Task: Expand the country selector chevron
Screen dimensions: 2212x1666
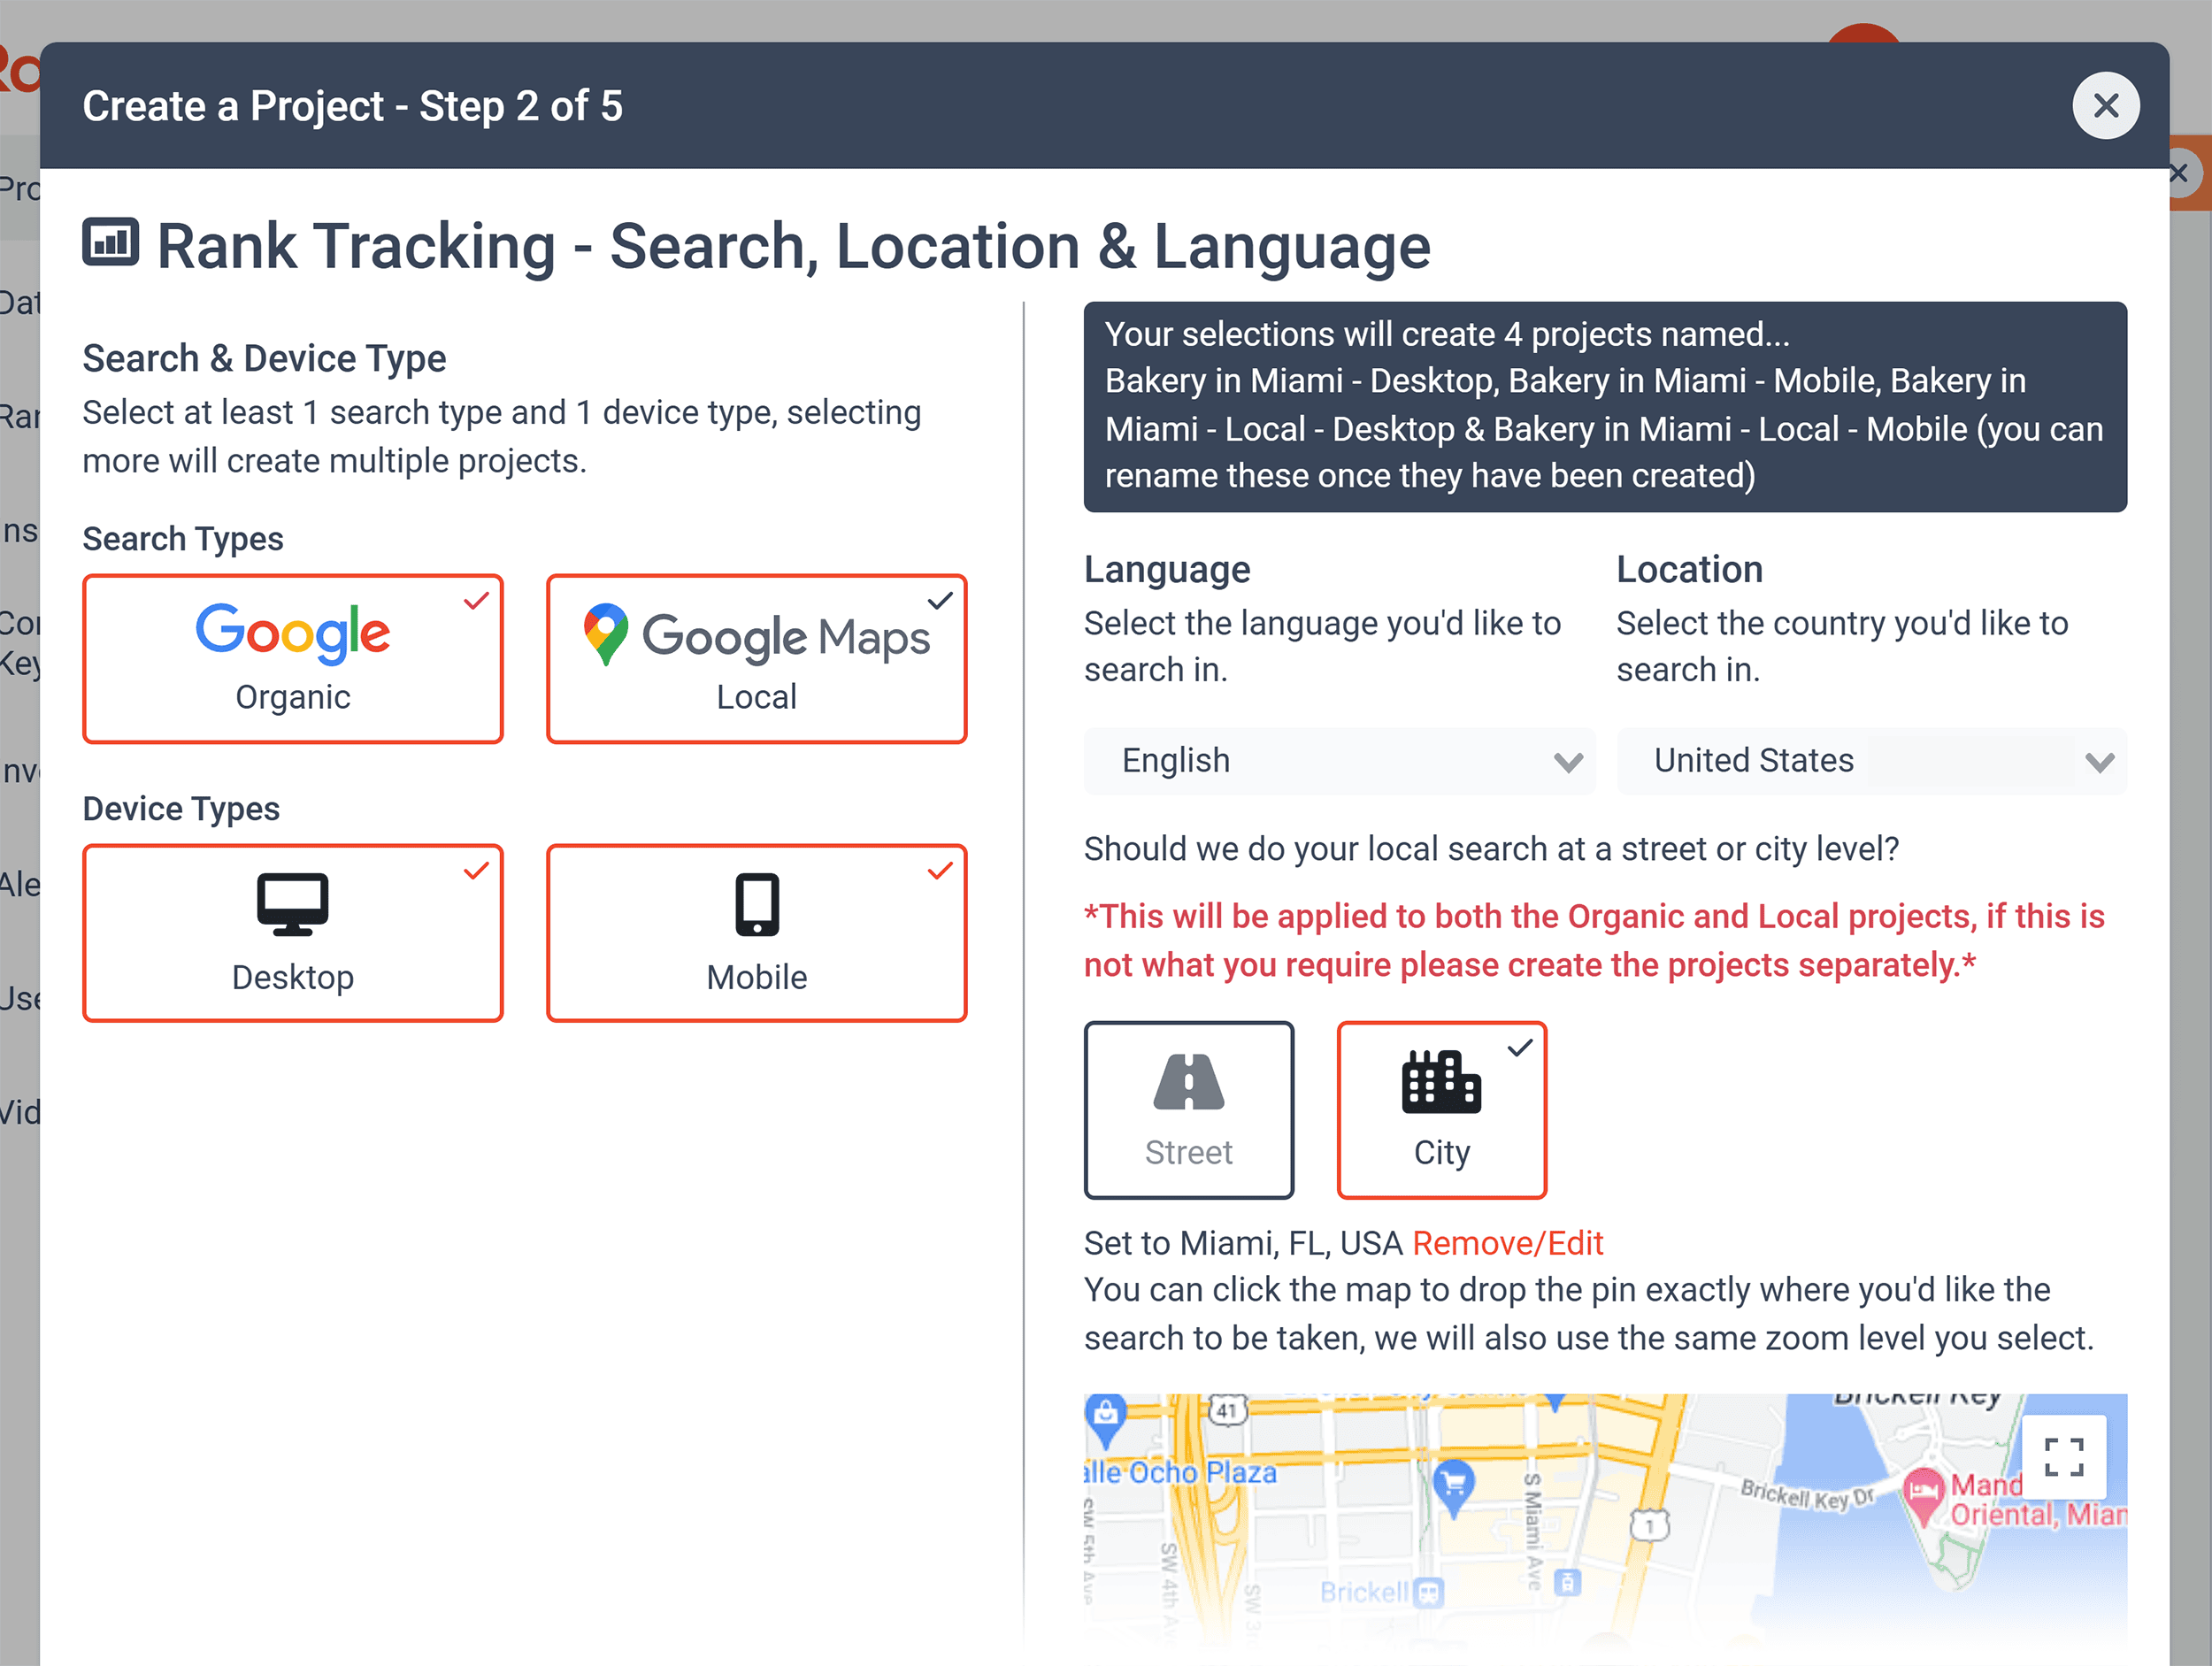Action: [x=2100, y=762]
